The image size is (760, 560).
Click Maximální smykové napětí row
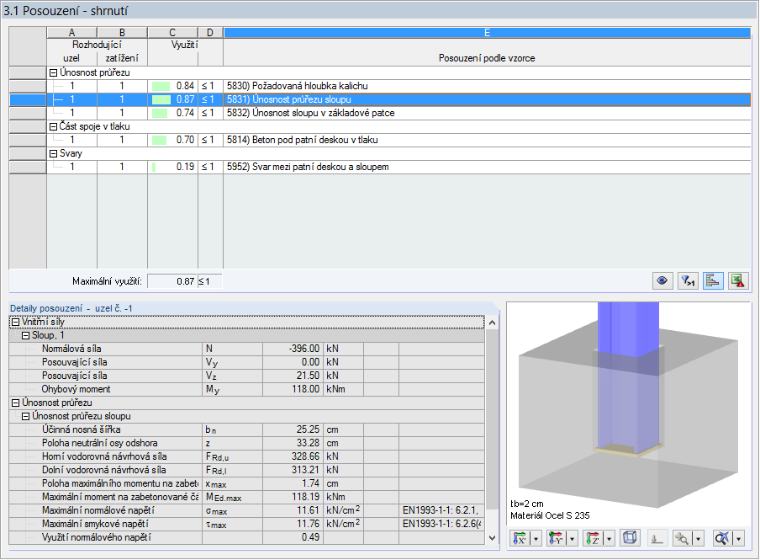coord(246,524)
